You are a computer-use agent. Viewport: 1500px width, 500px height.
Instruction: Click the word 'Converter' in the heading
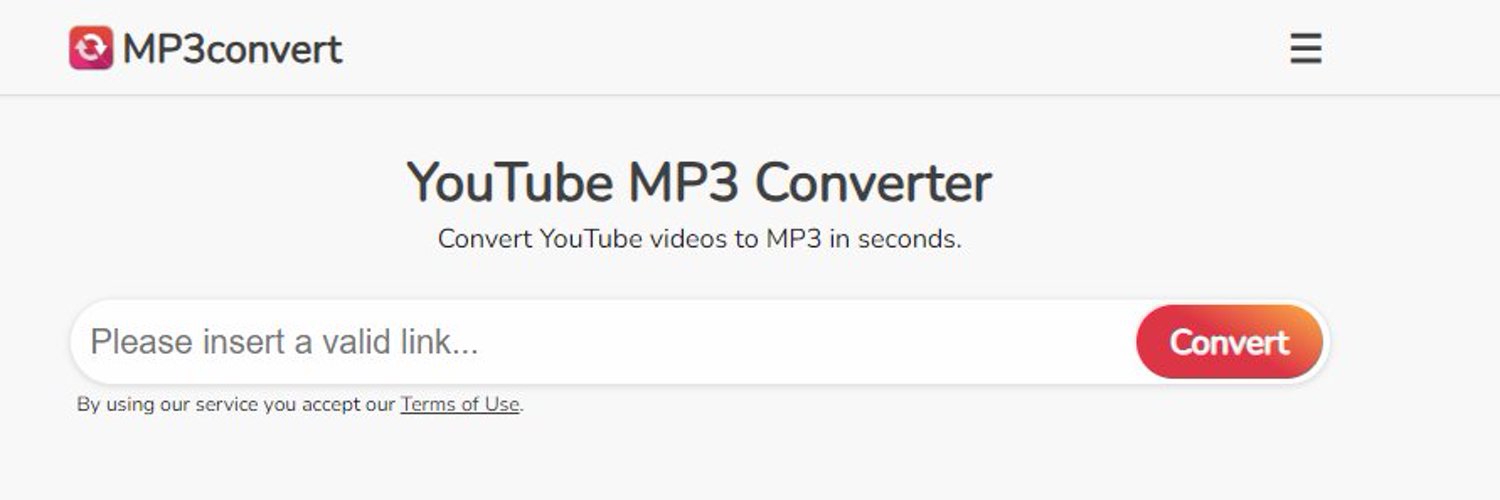pyautogui.click(x=873, y=182)
